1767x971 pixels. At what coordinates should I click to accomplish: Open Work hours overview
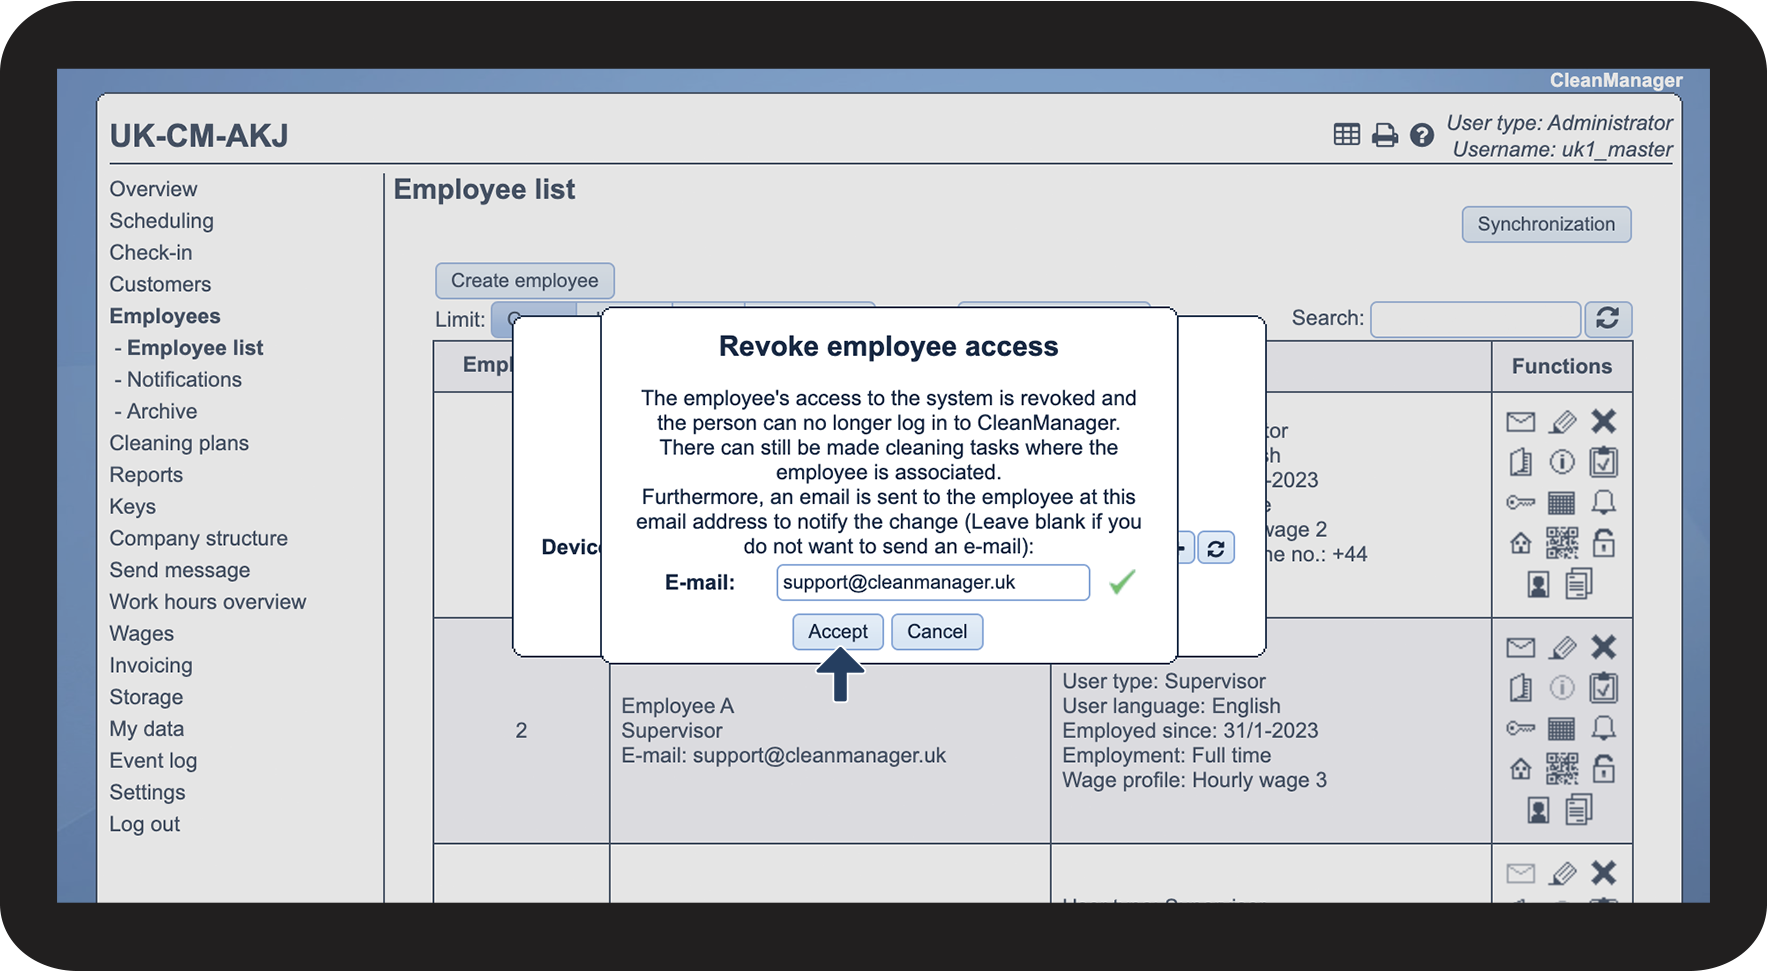208,602
